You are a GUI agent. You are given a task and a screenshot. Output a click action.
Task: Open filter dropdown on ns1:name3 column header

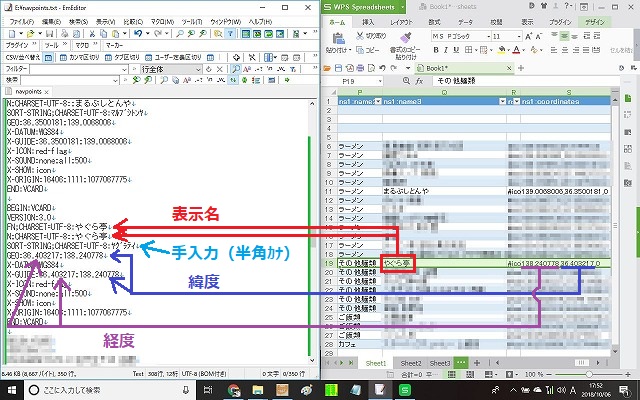503,101
